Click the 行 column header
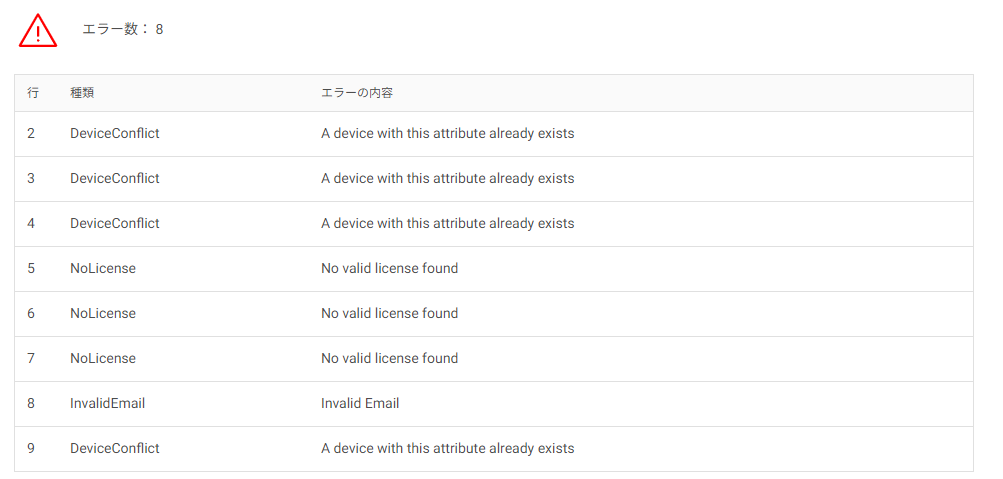 pyautogui.click(x=33, y=93)
